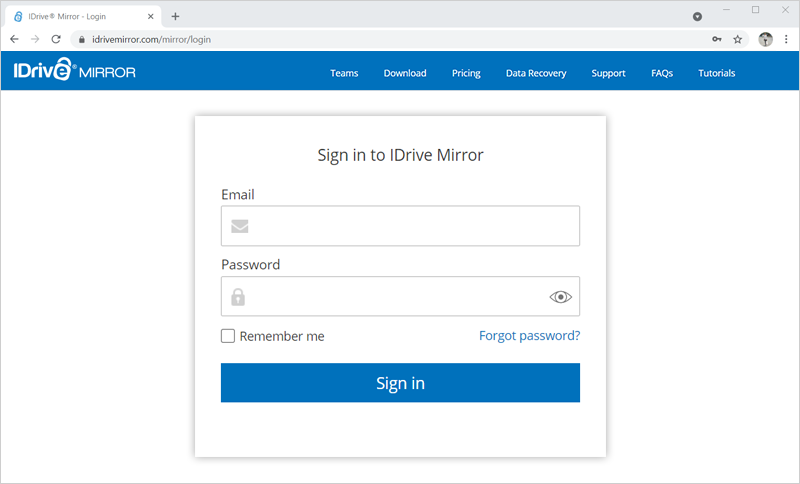Open the Chrome profile avatar

[765, 39]
